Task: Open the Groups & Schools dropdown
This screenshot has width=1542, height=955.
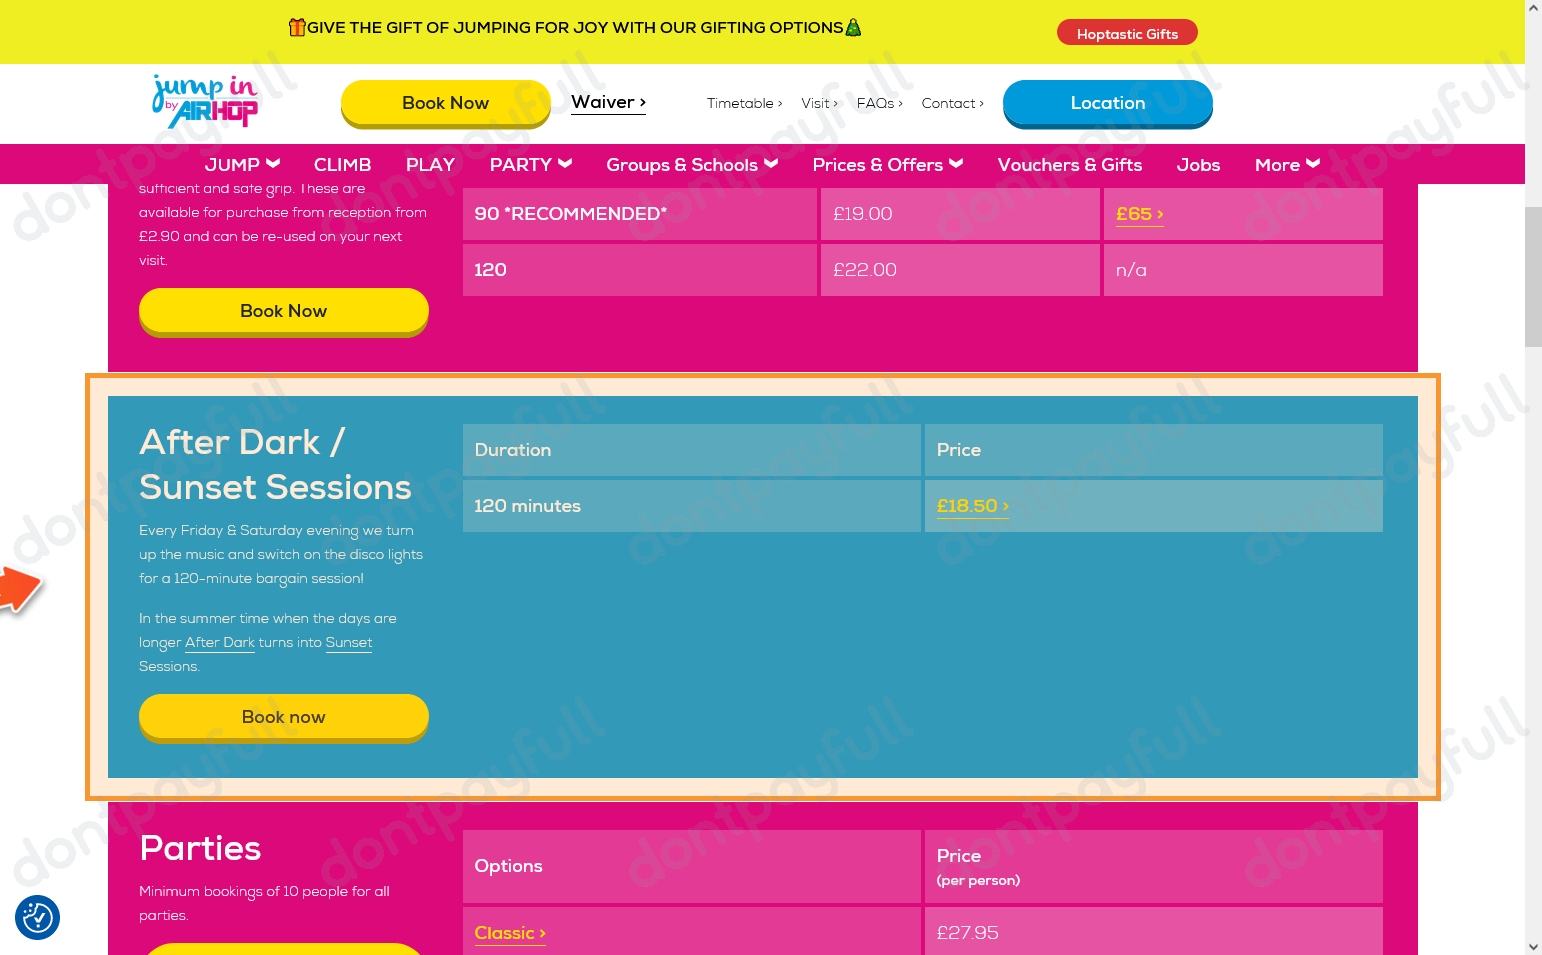Action: [691, 164]
